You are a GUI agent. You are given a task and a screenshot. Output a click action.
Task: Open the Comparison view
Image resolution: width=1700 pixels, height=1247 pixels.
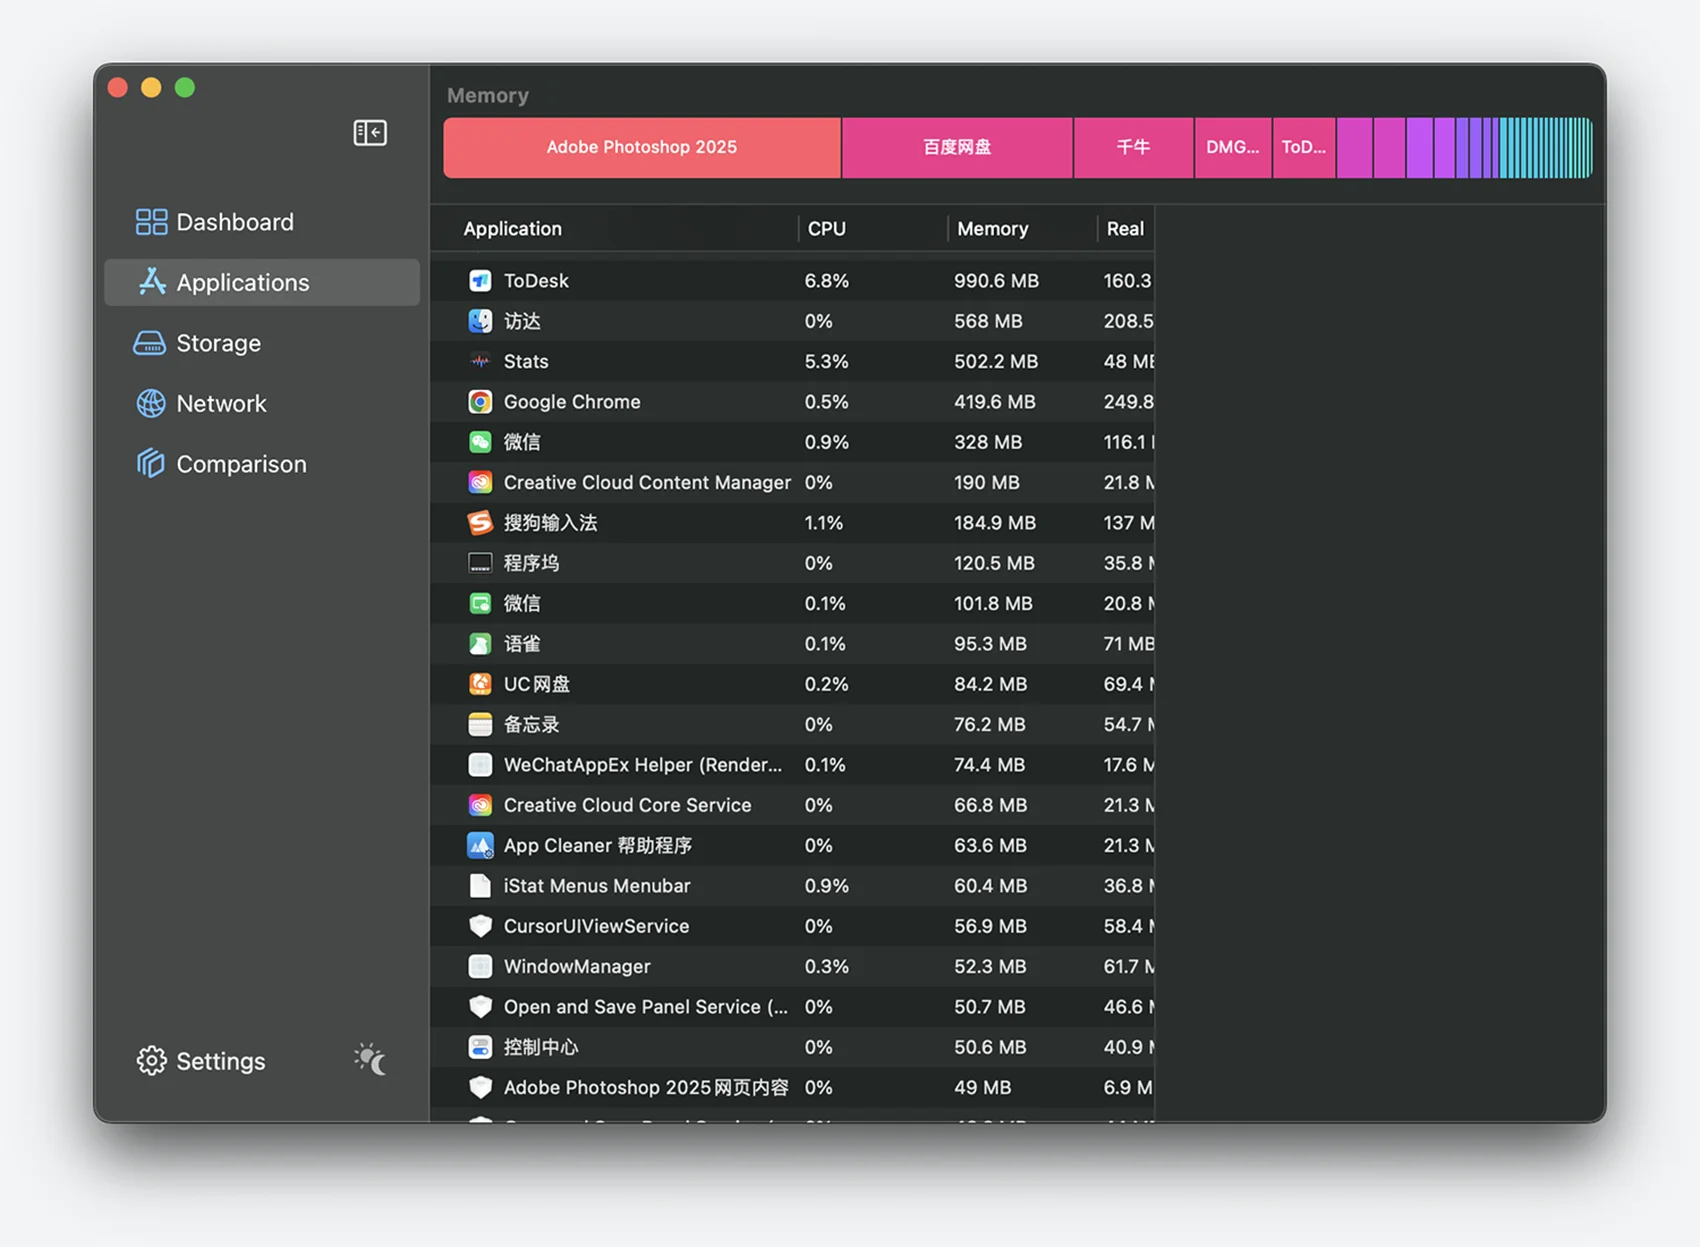click(x=241, y=464)
